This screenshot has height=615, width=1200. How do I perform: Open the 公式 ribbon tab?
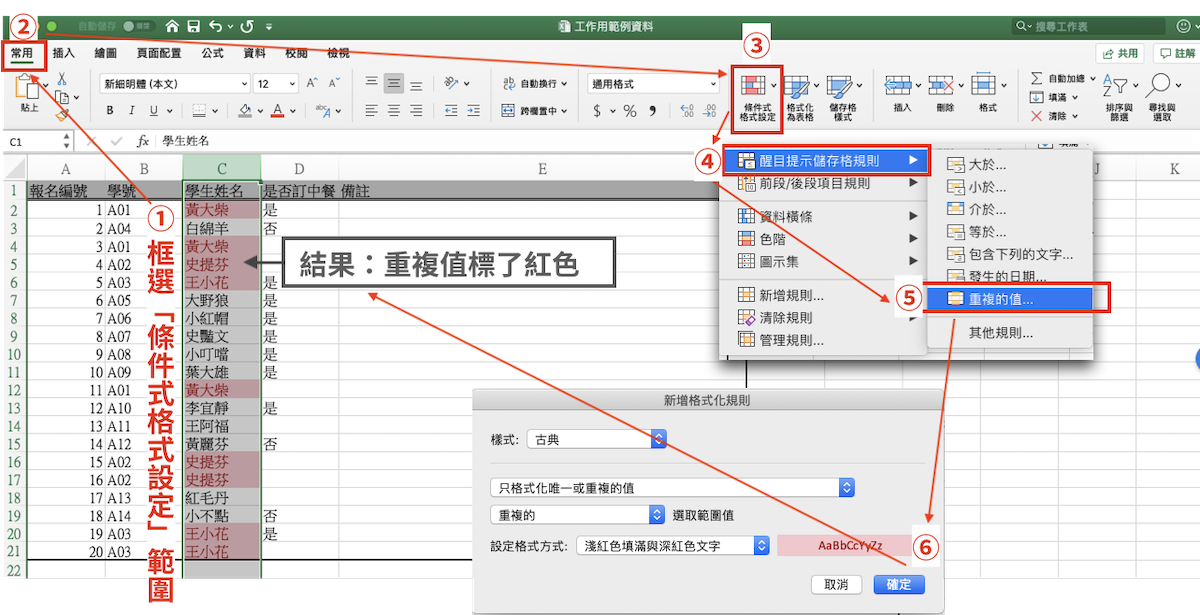tap(212, 52)
